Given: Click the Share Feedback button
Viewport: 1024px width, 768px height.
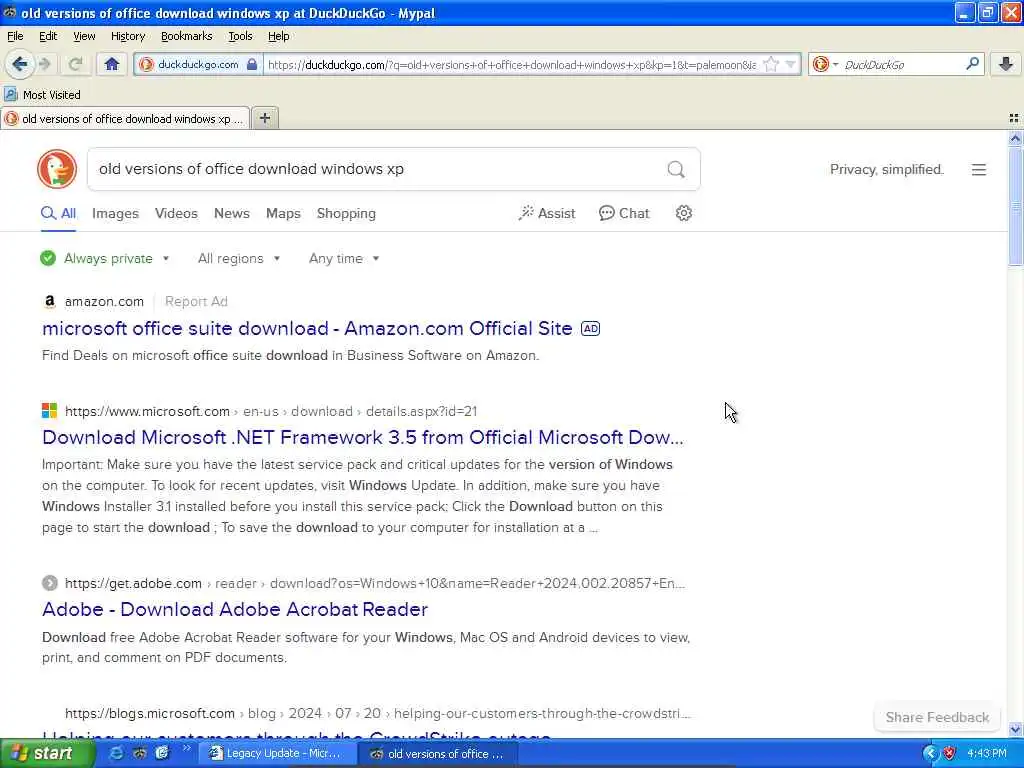Looking at the screenshot, I should (937, 717).
